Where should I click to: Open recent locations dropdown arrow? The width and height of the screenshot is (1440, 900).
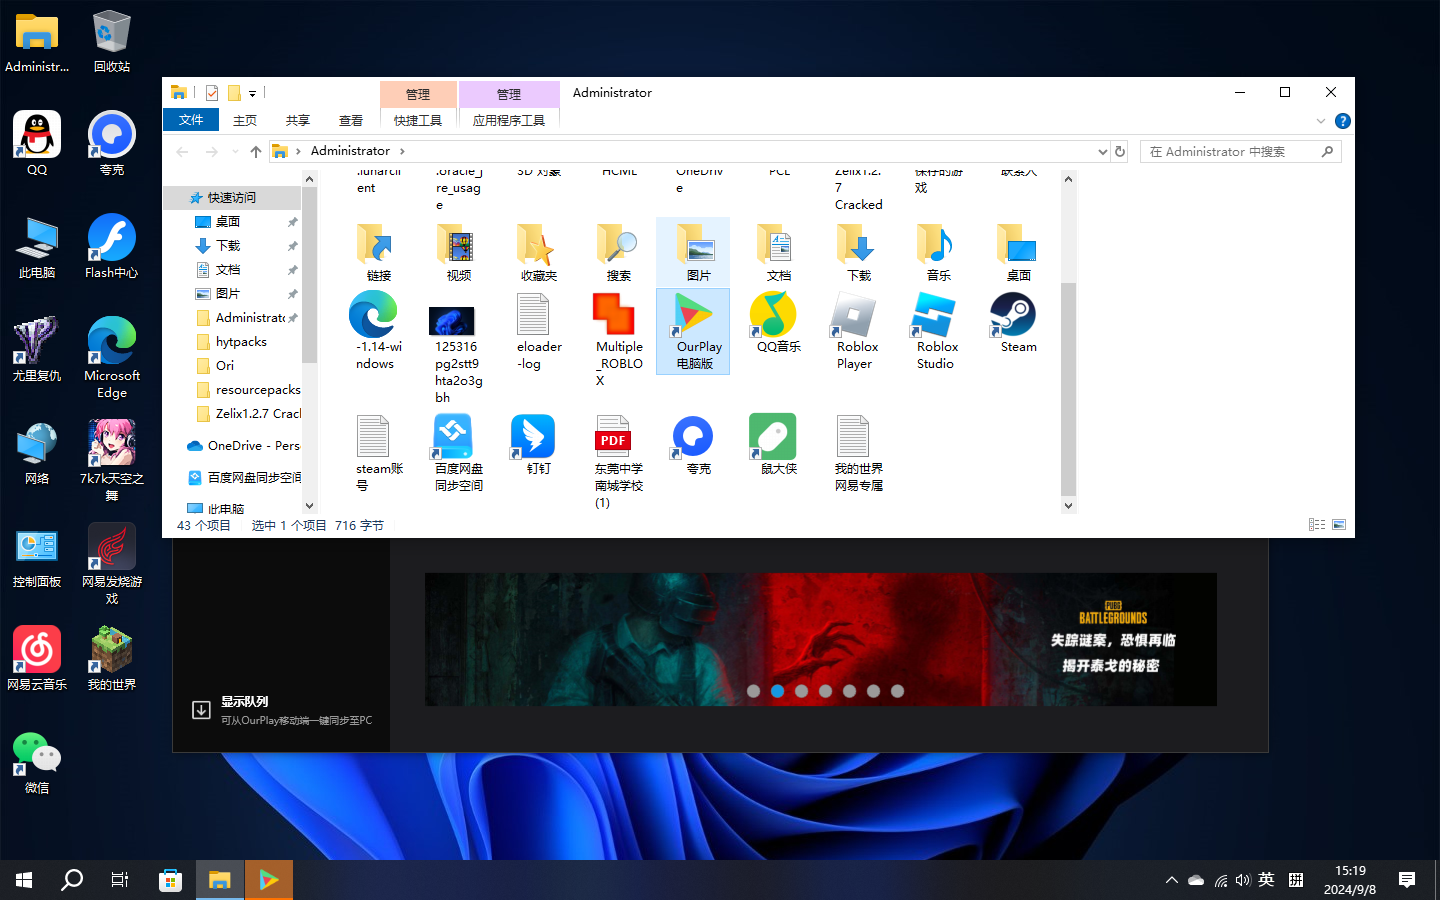[x=235, y=152]
